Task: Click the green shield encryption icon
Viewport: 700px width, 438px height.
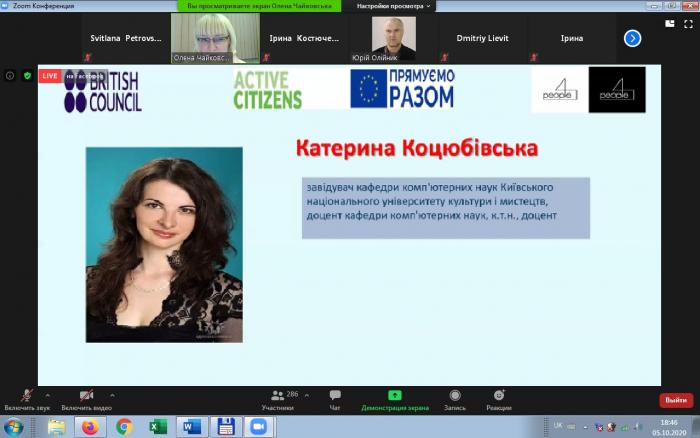Action: [27, 75]
